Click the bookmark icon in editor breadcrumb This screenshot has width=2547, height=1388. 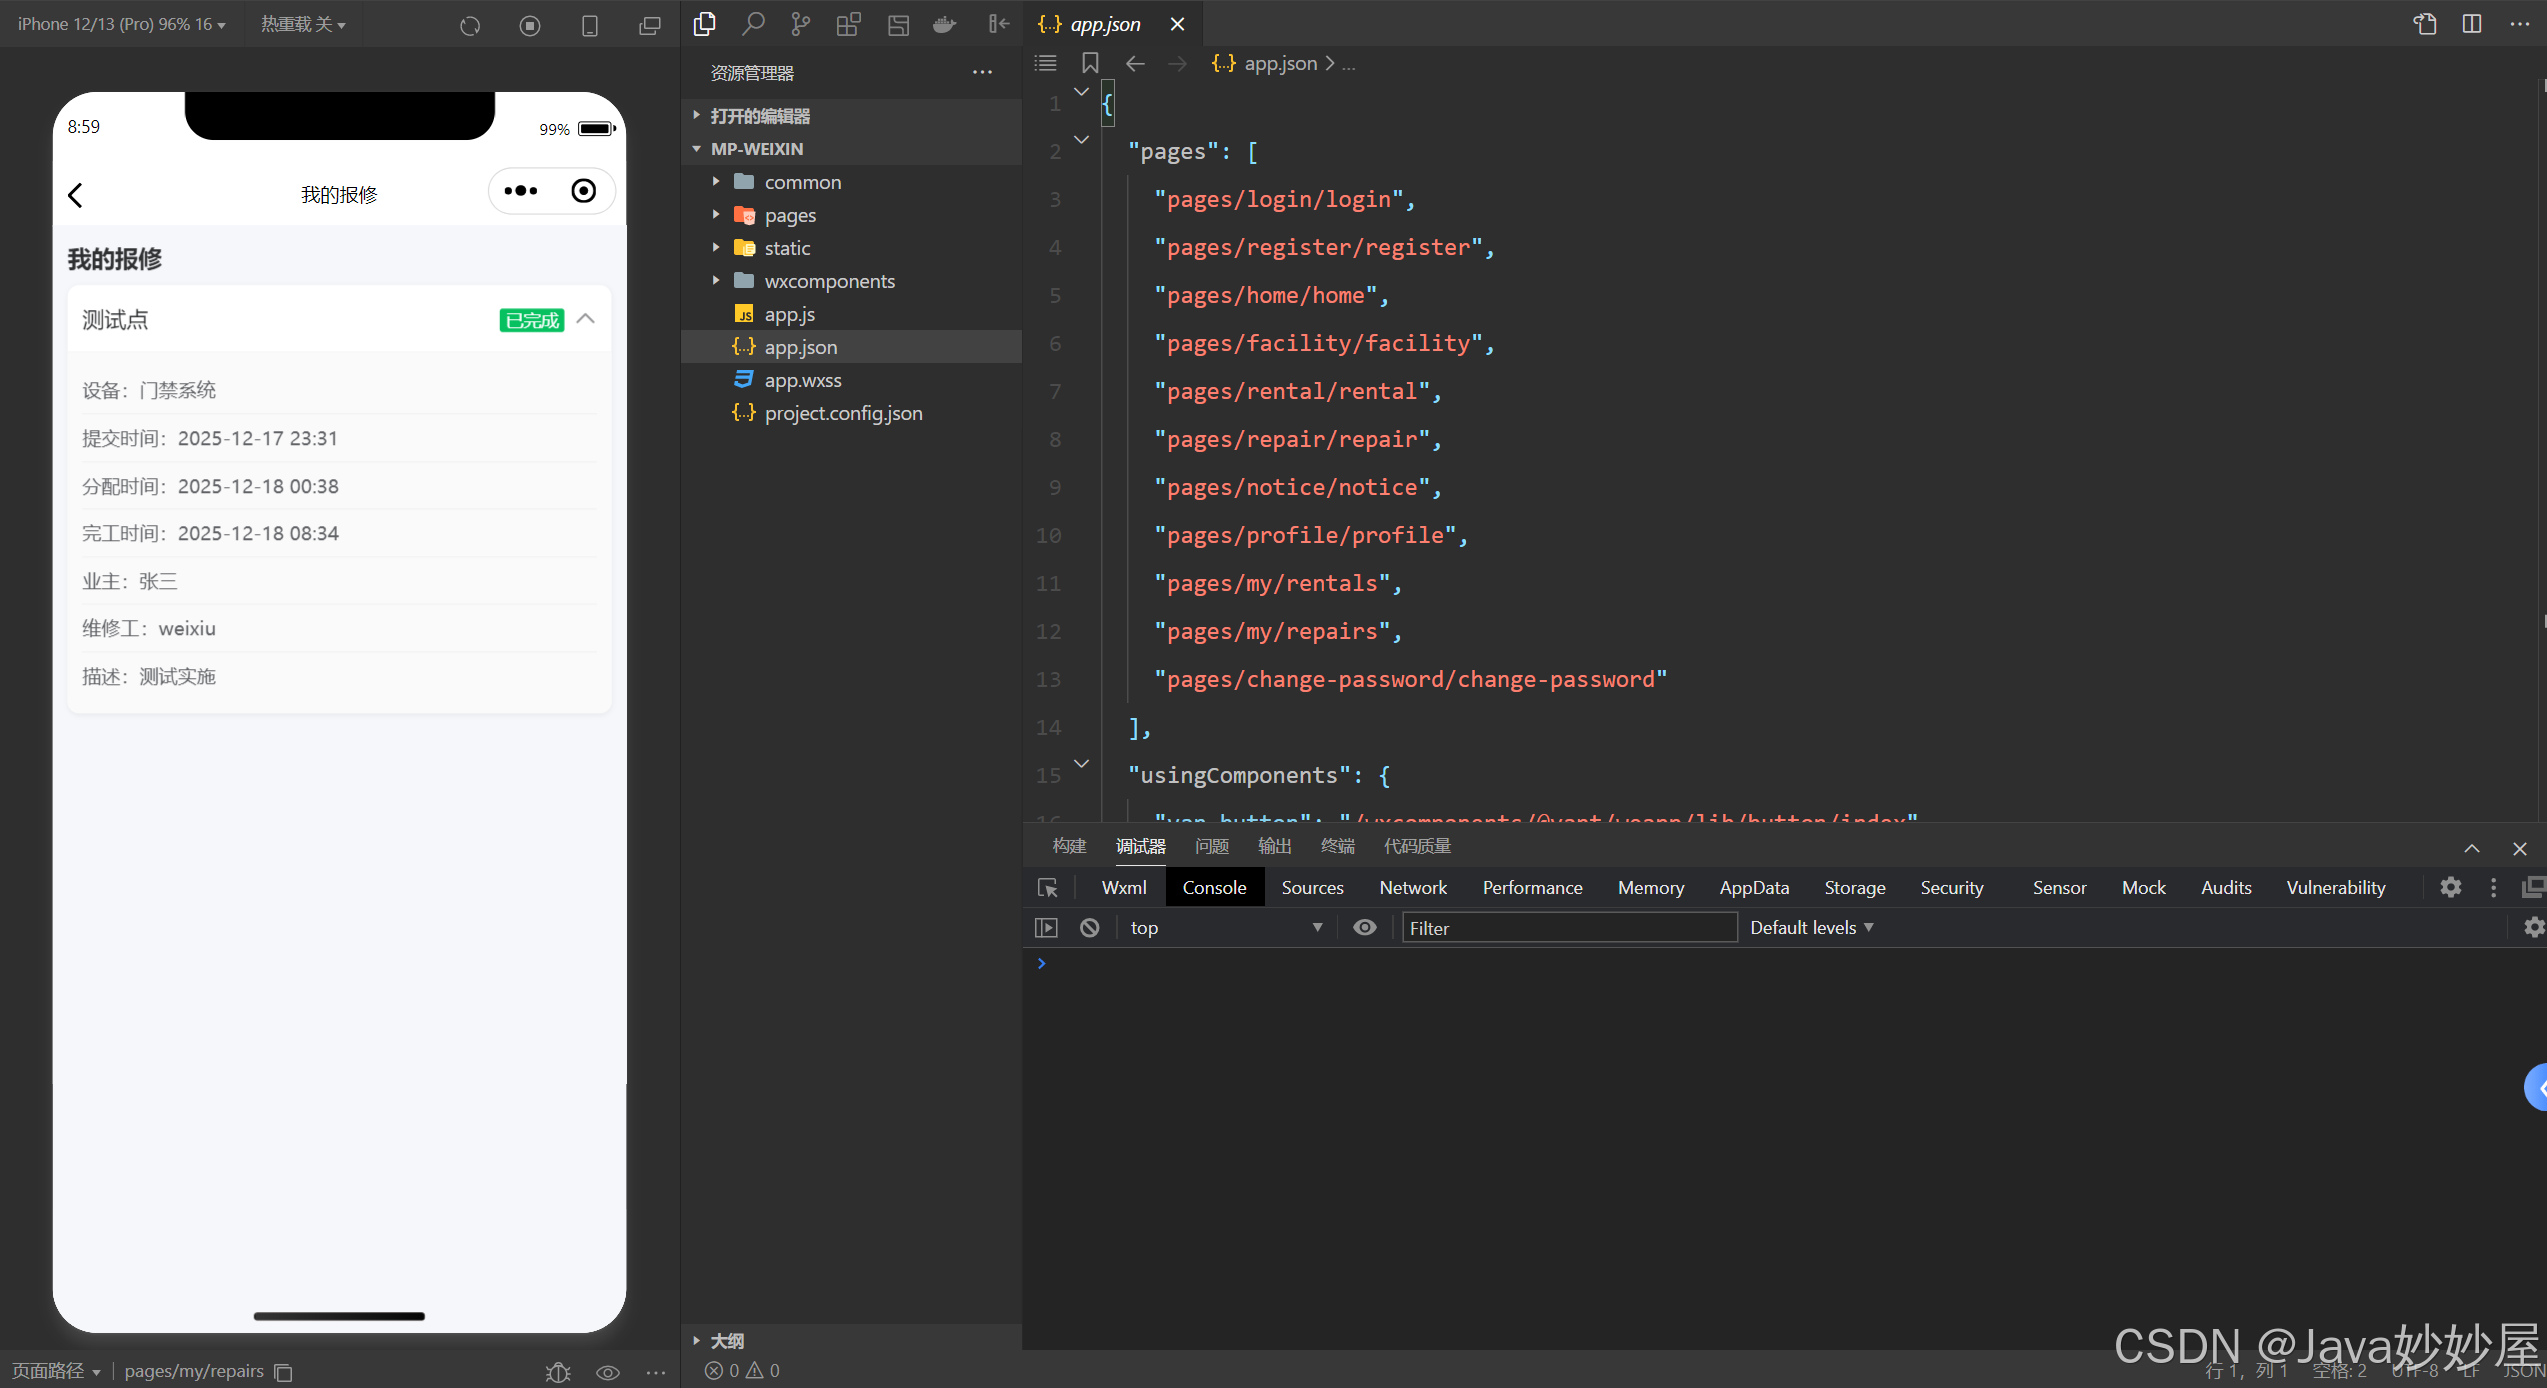click(1090, 64)
